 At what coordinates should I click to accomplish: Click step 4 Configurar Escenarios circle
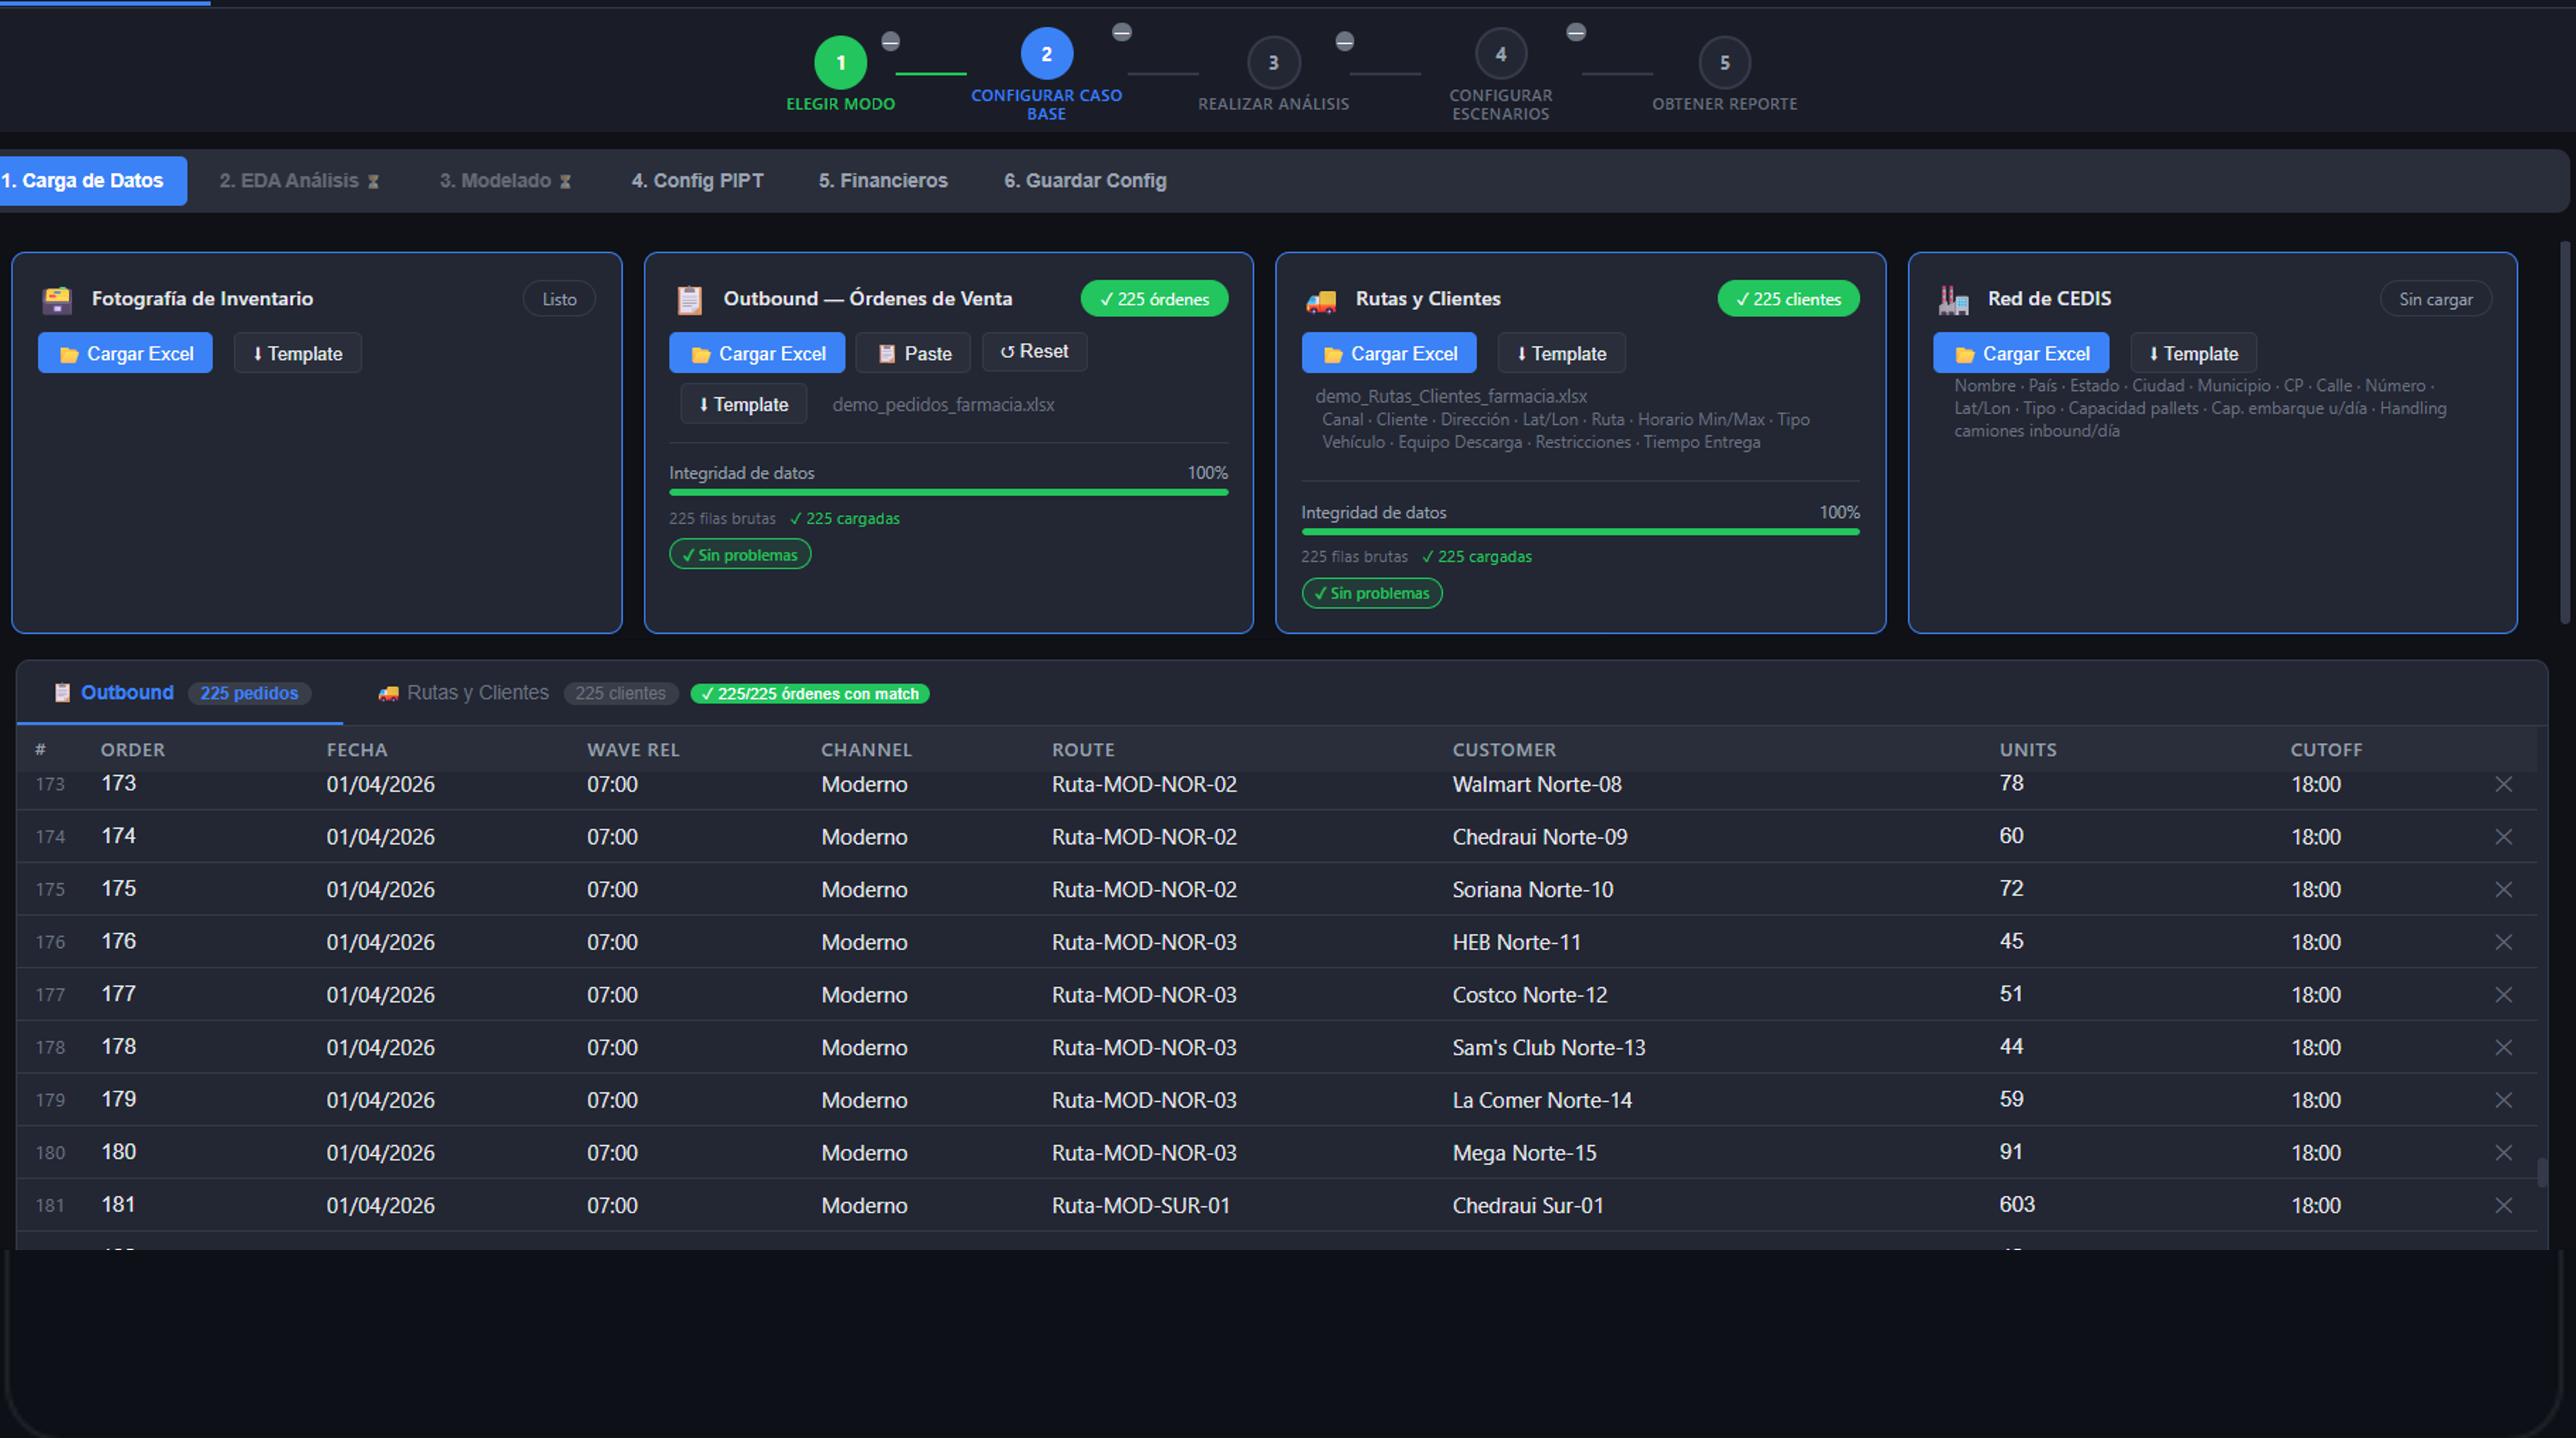pyautogui.click(x=1500, y=54)
